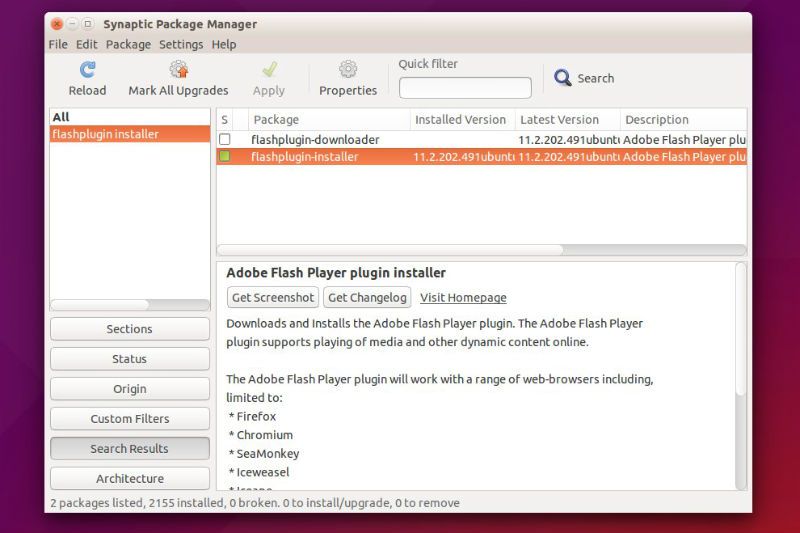
Task: Click the flashplugin-installer description cell
Action: coord(684,157)
